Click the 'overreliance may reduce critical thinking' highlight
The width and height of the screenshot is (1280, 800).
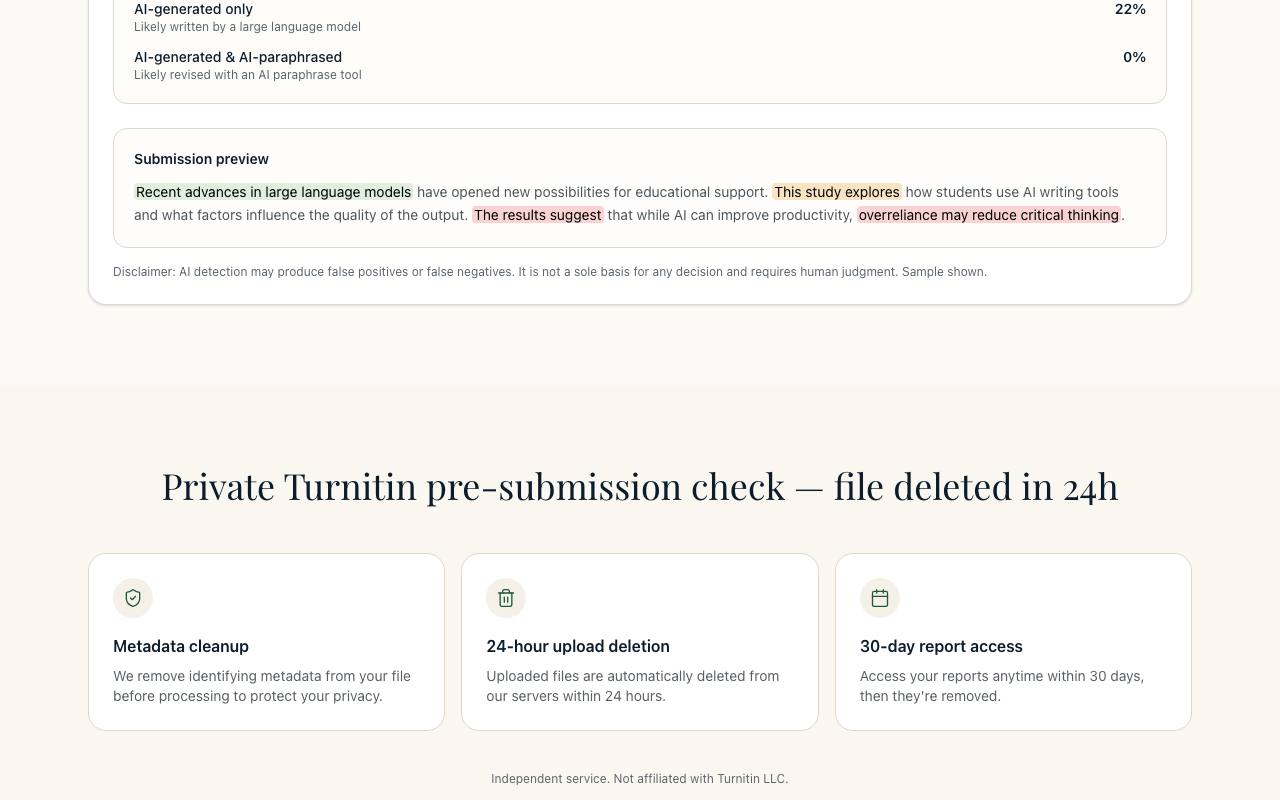pyautogui.click(x=989, y=215)
